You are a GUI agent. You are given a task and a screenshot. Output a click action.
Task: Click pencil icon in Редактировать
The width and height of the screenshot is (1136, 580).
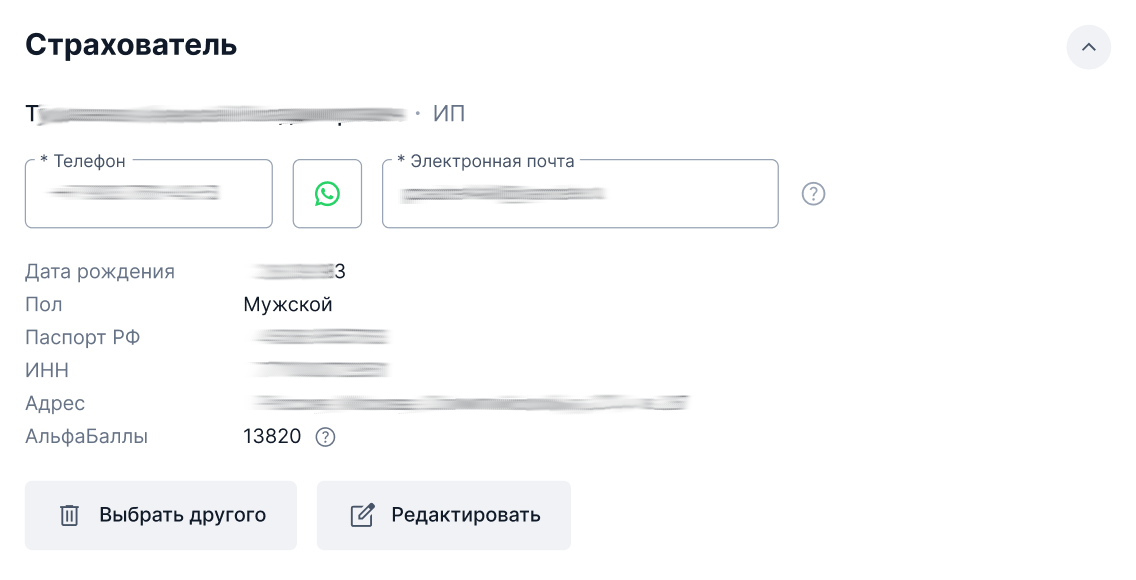click(362, 516)
